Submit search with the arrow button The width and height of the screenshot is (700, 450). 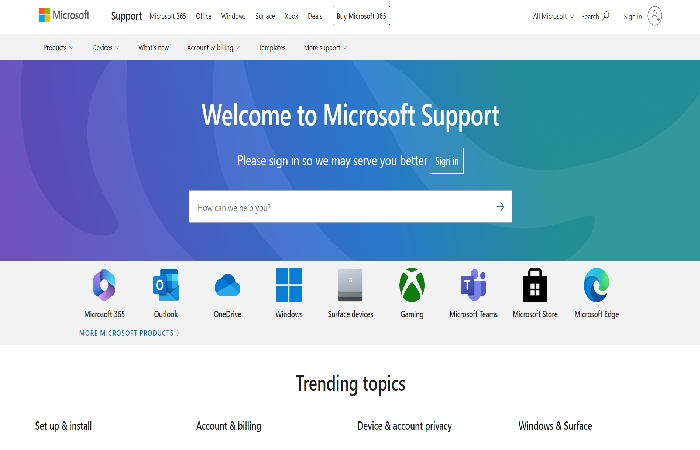[500, 207]
